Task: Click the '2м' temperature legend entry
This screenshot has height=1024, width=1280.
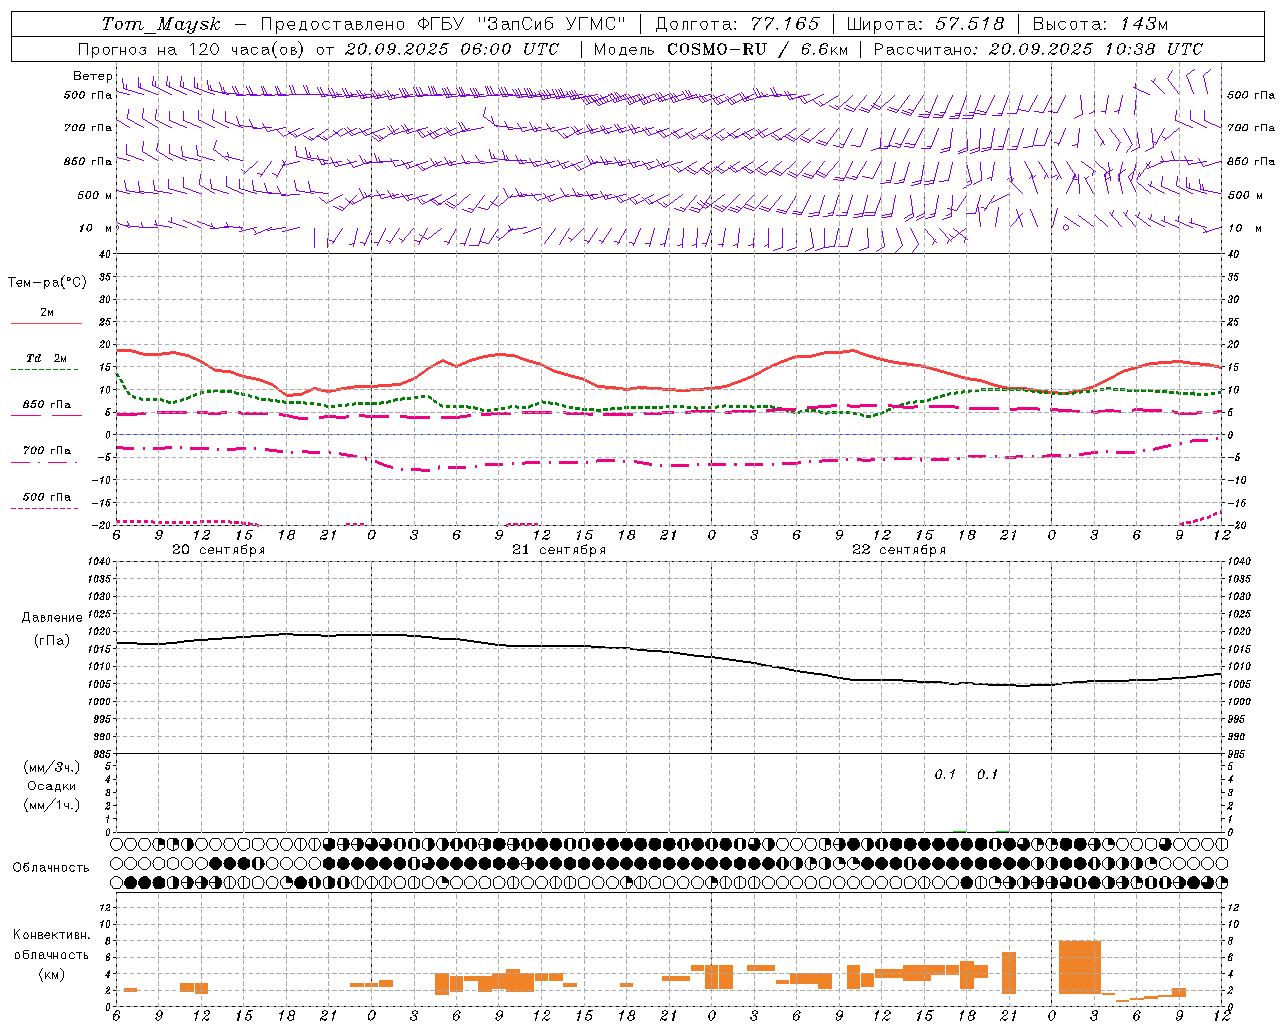Action: pos(47,312)
